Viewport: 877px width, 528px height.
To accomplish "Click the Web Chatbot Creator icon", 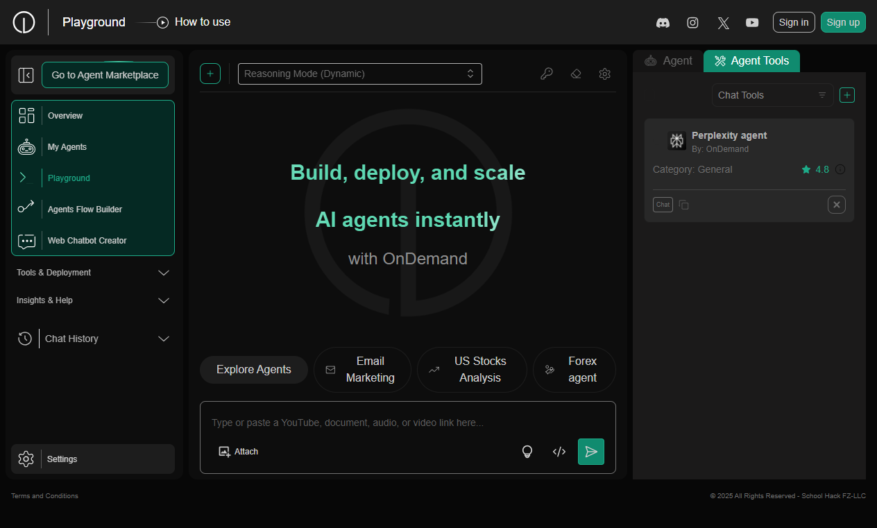I will (26, 241).
